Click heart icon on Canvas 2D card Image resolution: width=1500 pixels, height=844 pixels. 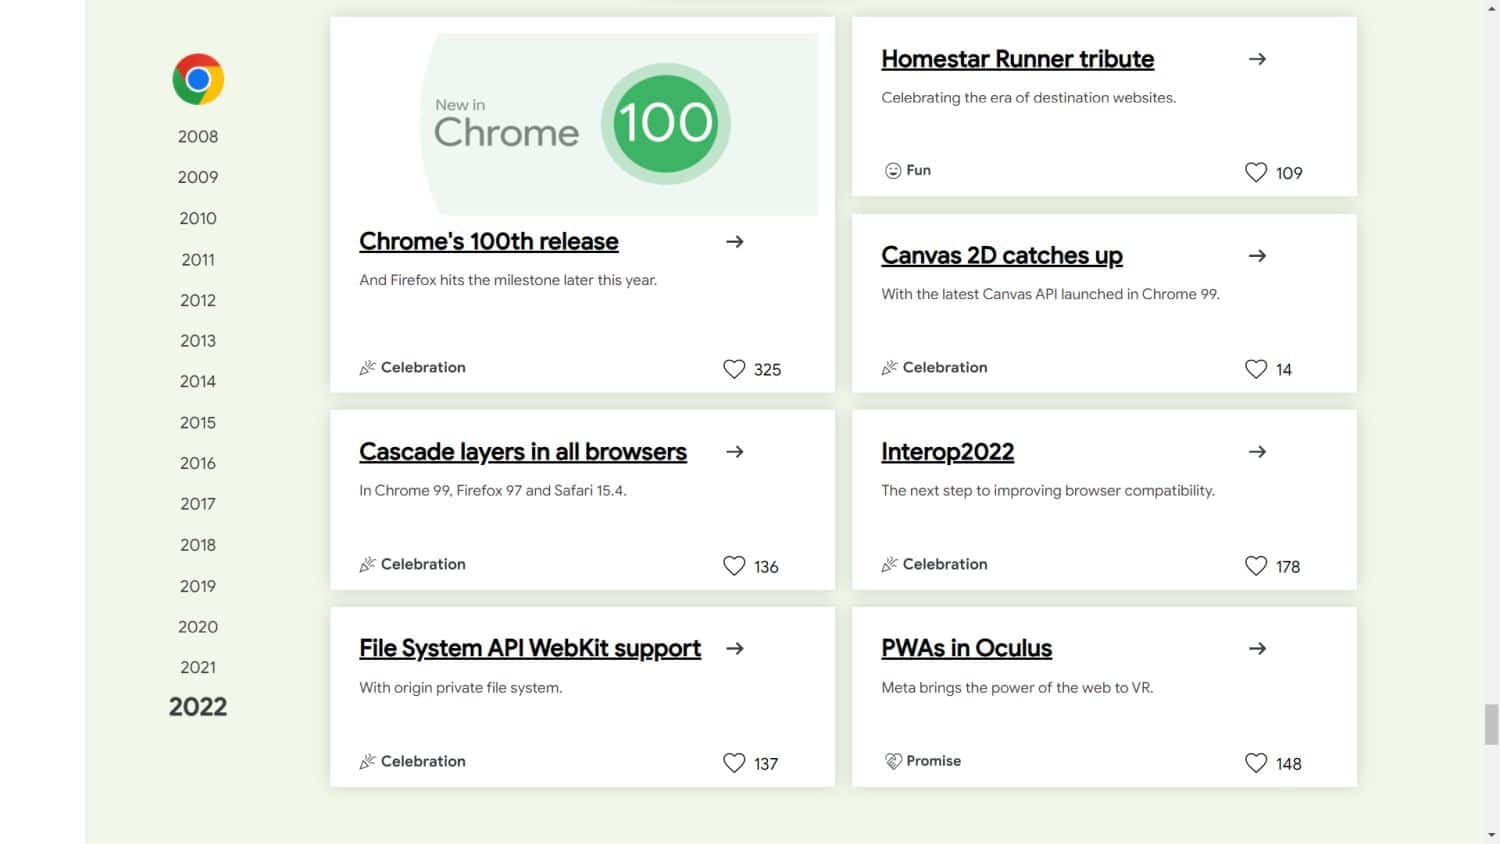1256,369
